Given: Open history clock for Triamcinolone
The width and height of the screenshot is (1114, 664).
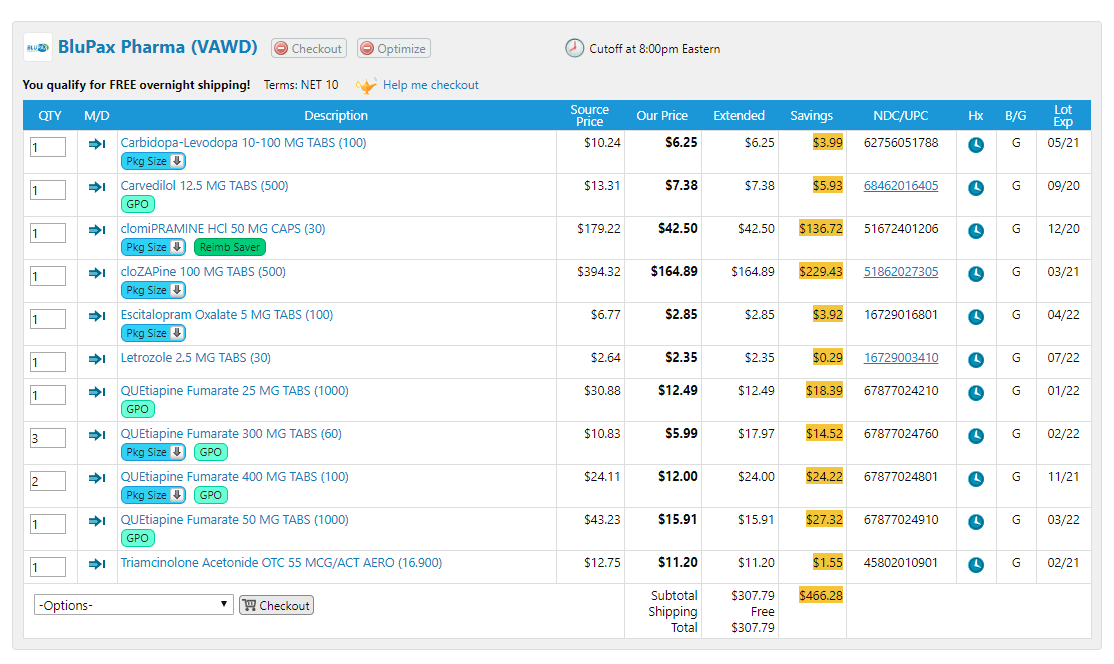Looking at the screenshot, I should coord(976,565).
